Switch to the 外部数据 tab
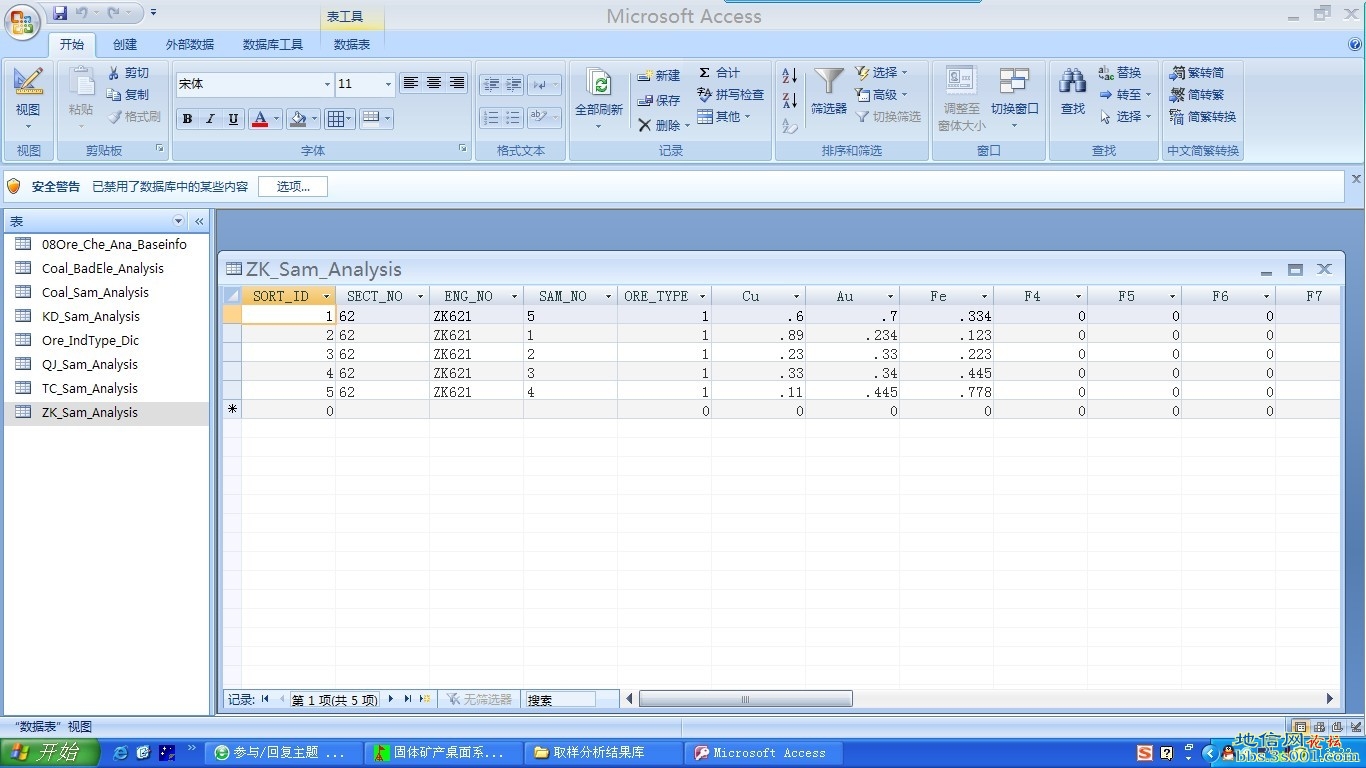 (190, 44)
